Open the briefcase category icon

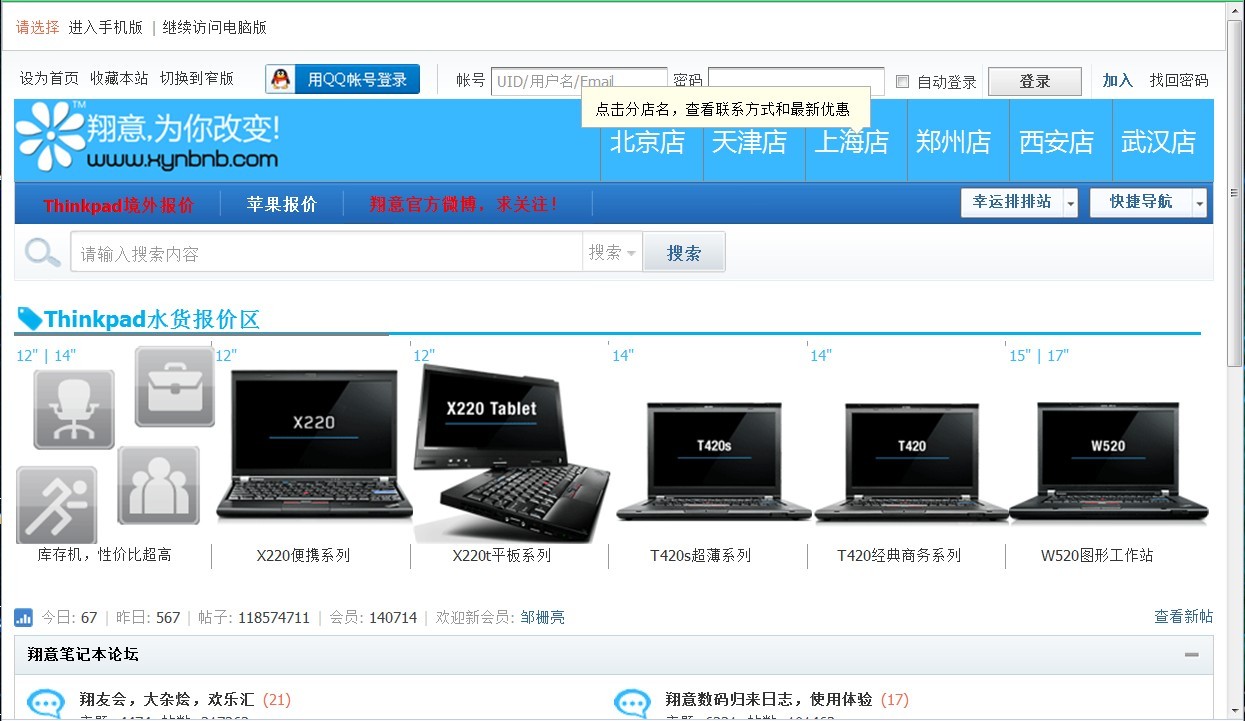174,386
